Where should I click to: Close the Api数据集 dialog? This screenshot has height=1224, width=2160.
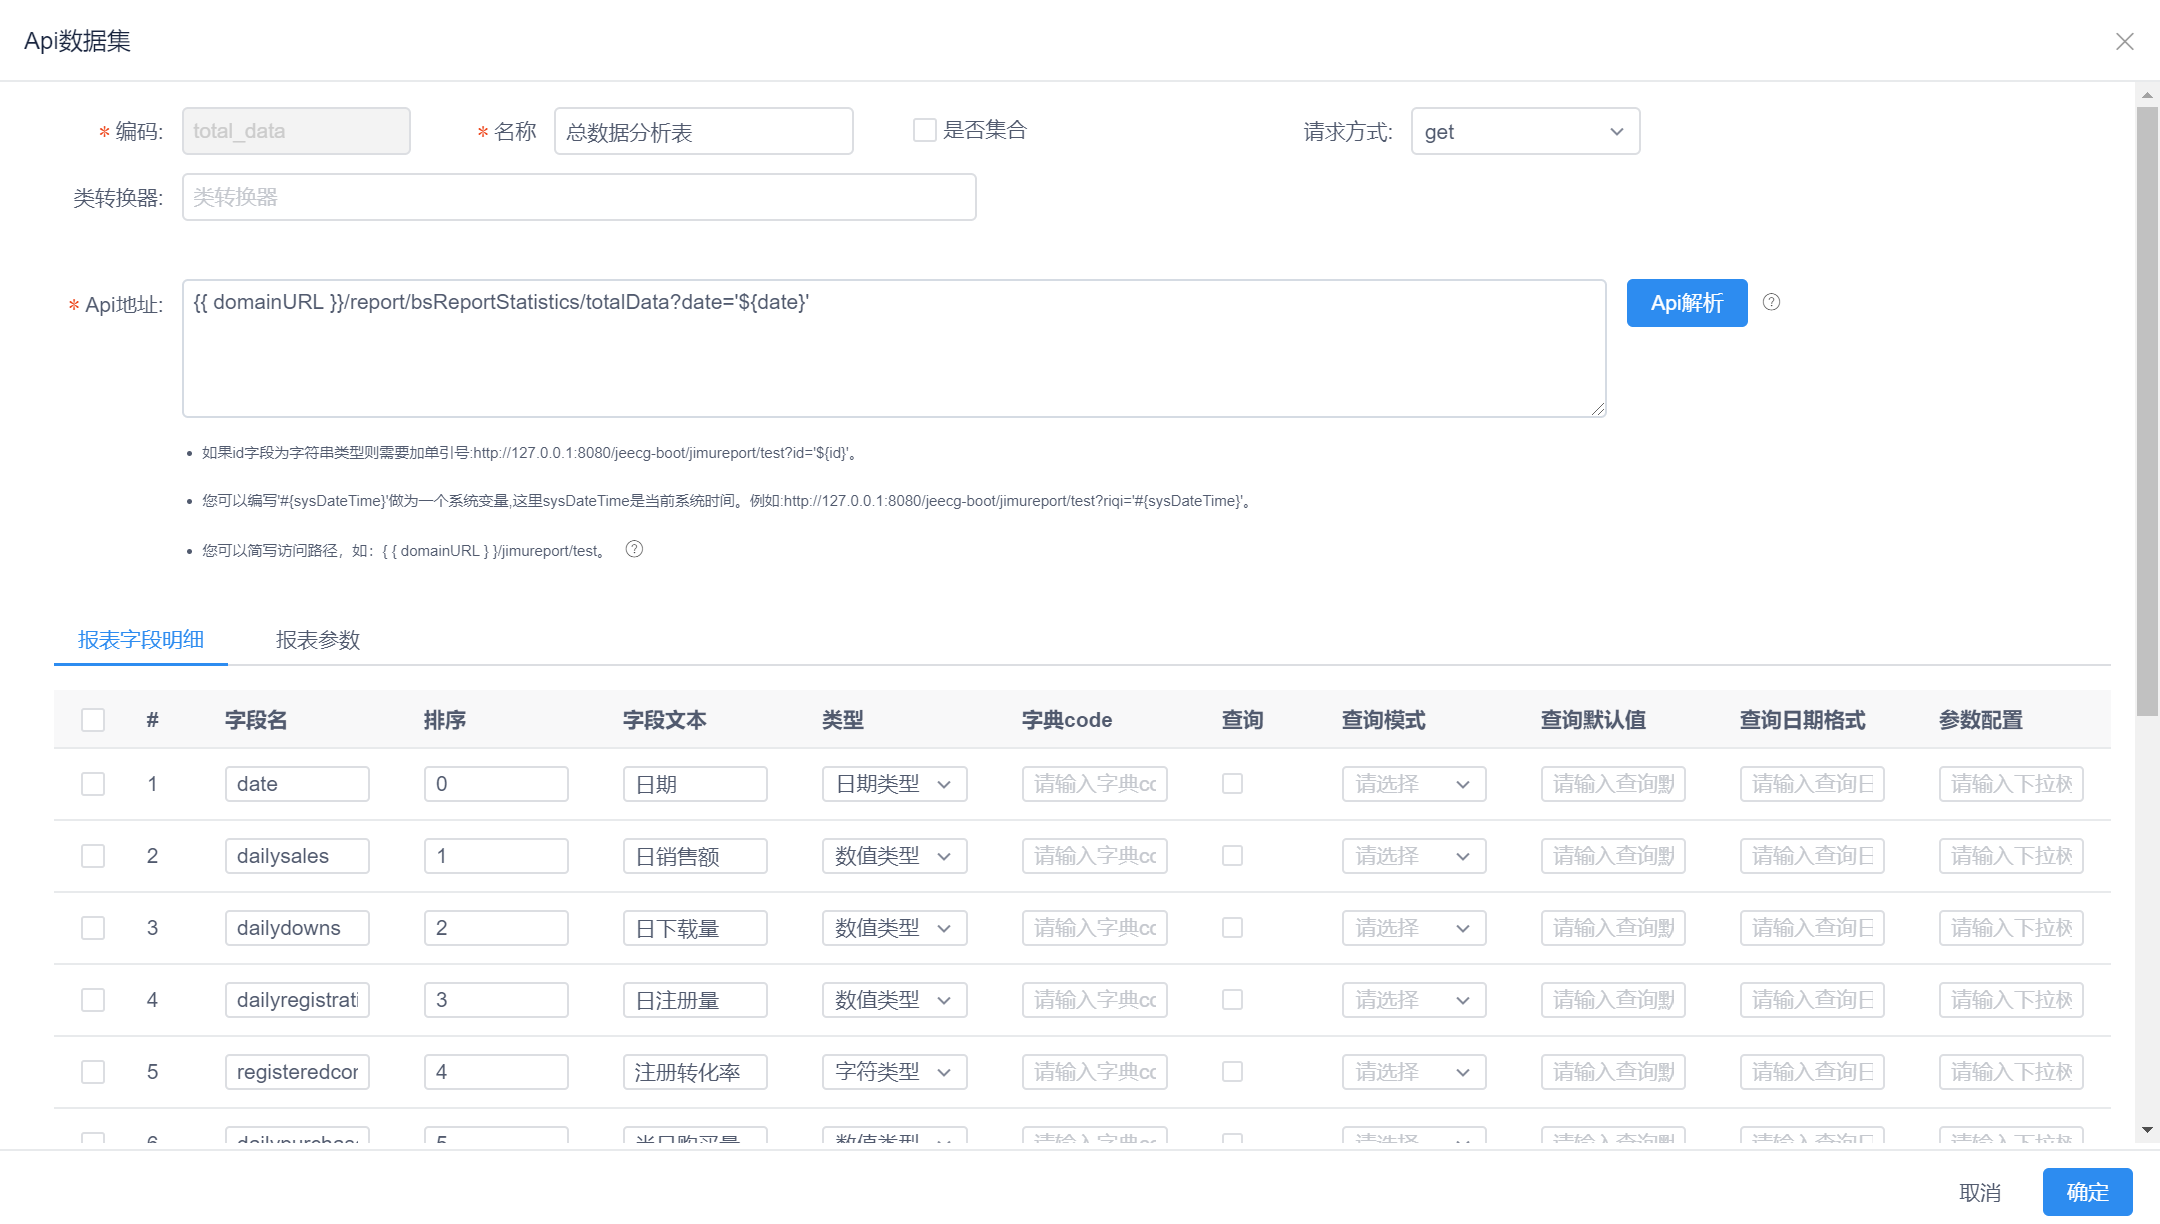coord(2125,41)
